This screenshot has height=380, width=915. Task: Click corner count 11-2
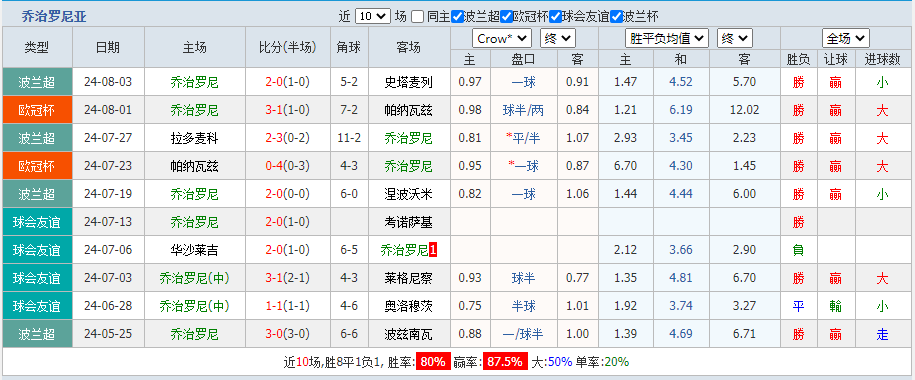pos(349,138)
